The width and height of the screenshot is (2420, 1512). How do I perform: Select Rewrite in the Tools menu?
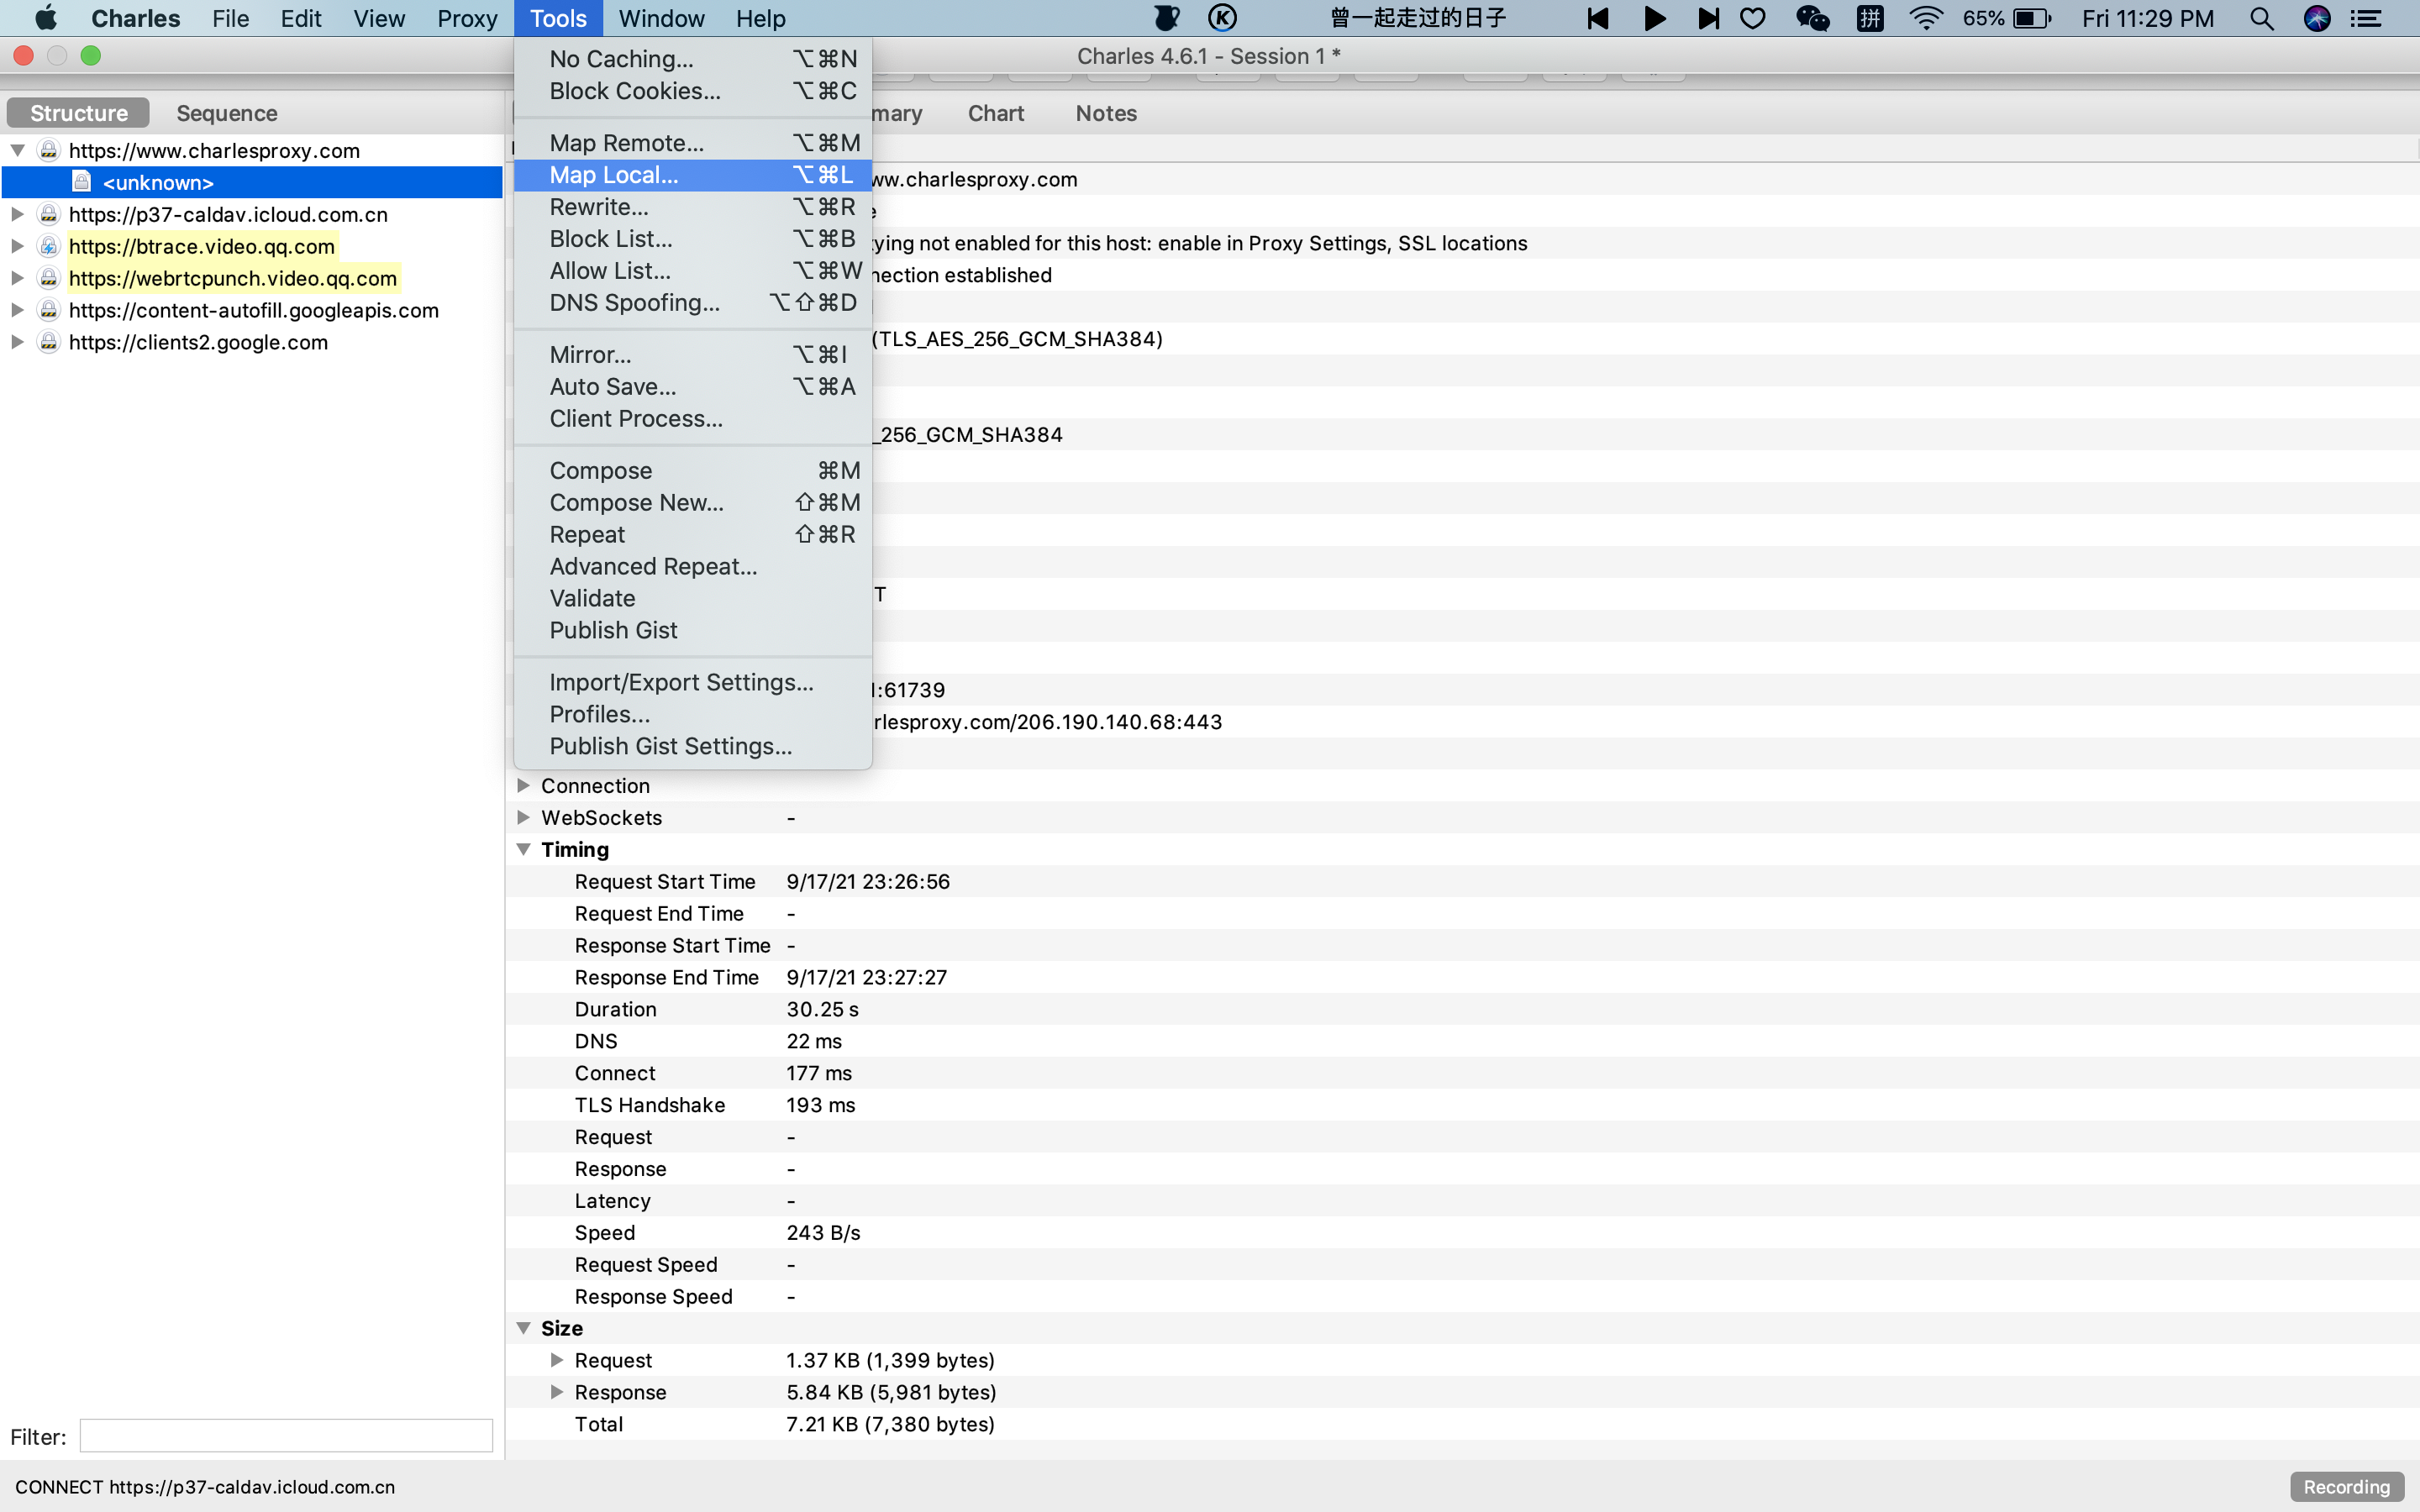(598, 207)
